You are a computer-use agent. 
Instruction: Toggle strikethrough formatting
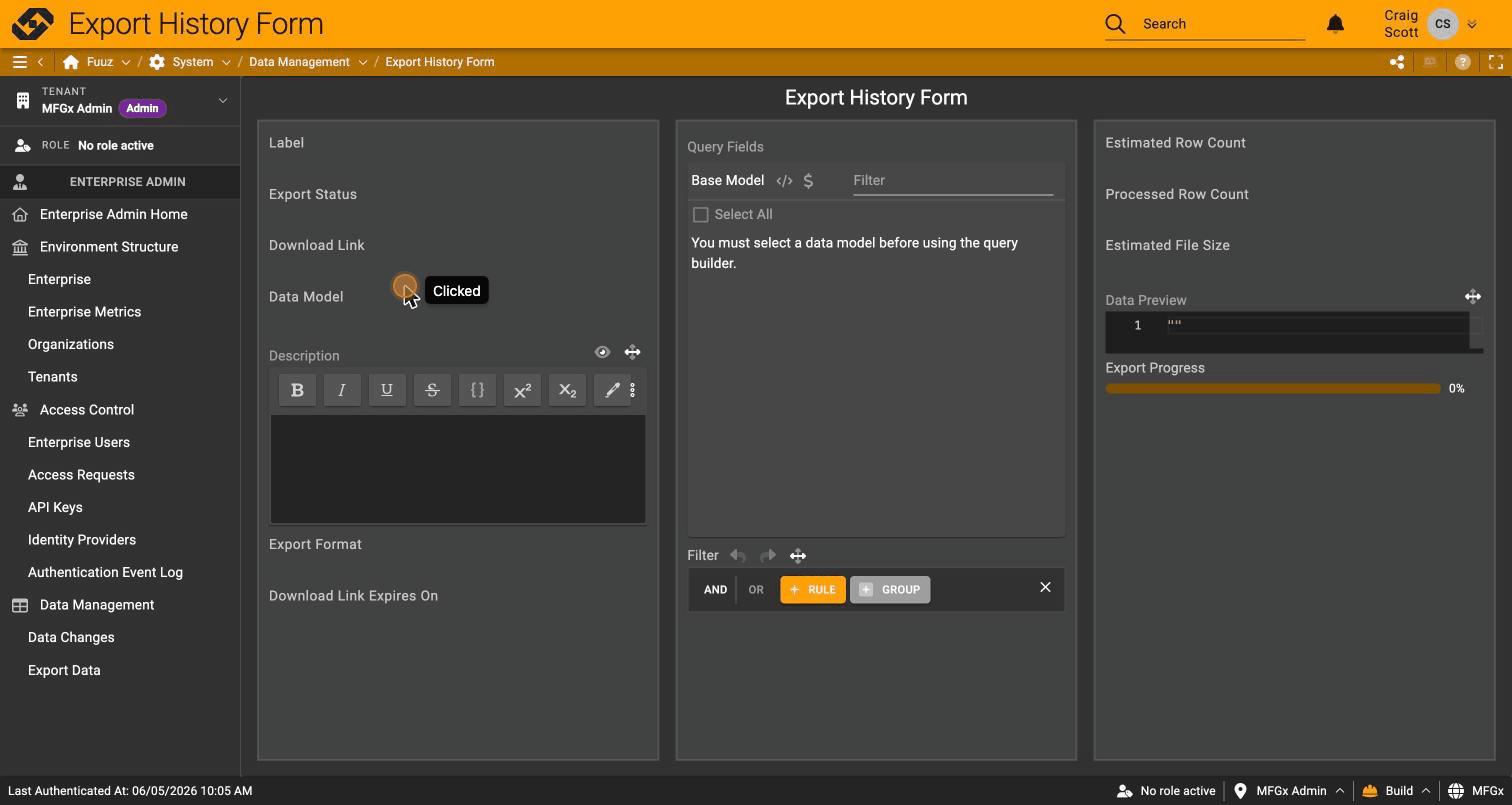click(x=432, y=390)
